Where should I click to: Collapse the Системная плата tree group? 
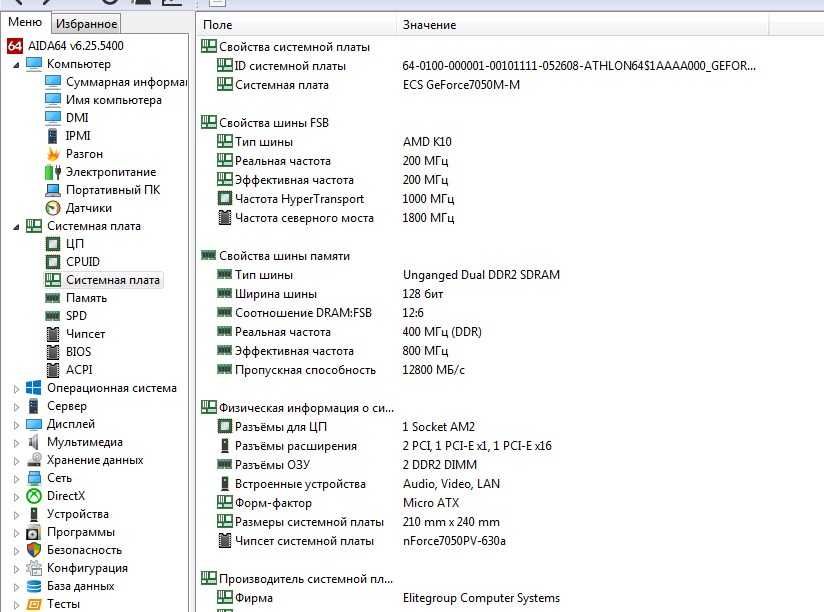(x=16, y=227)
